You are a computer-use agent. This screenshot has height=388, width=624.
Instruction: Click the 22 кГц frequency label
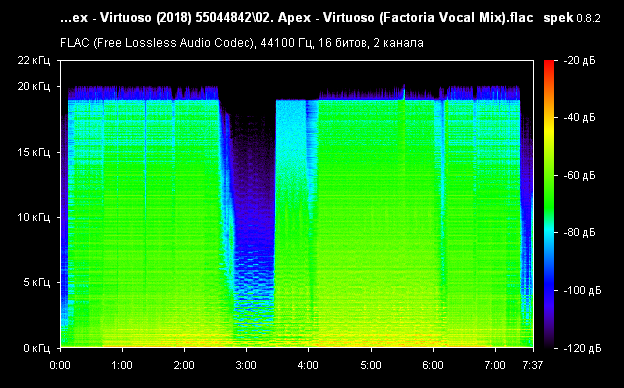point(34,60)
